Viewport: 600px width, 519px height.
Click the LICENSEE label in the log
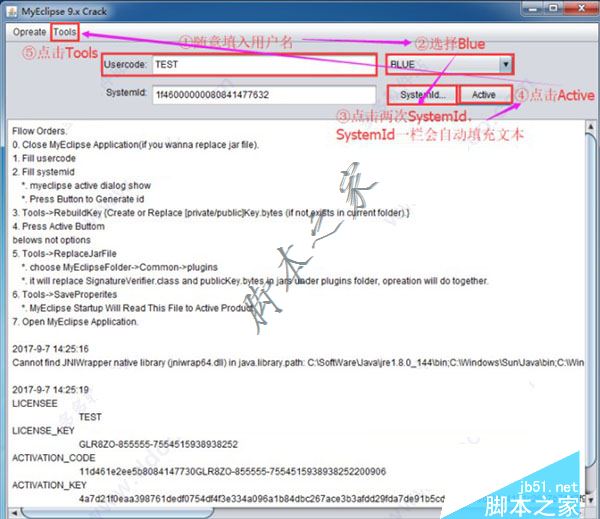[35, 403]
